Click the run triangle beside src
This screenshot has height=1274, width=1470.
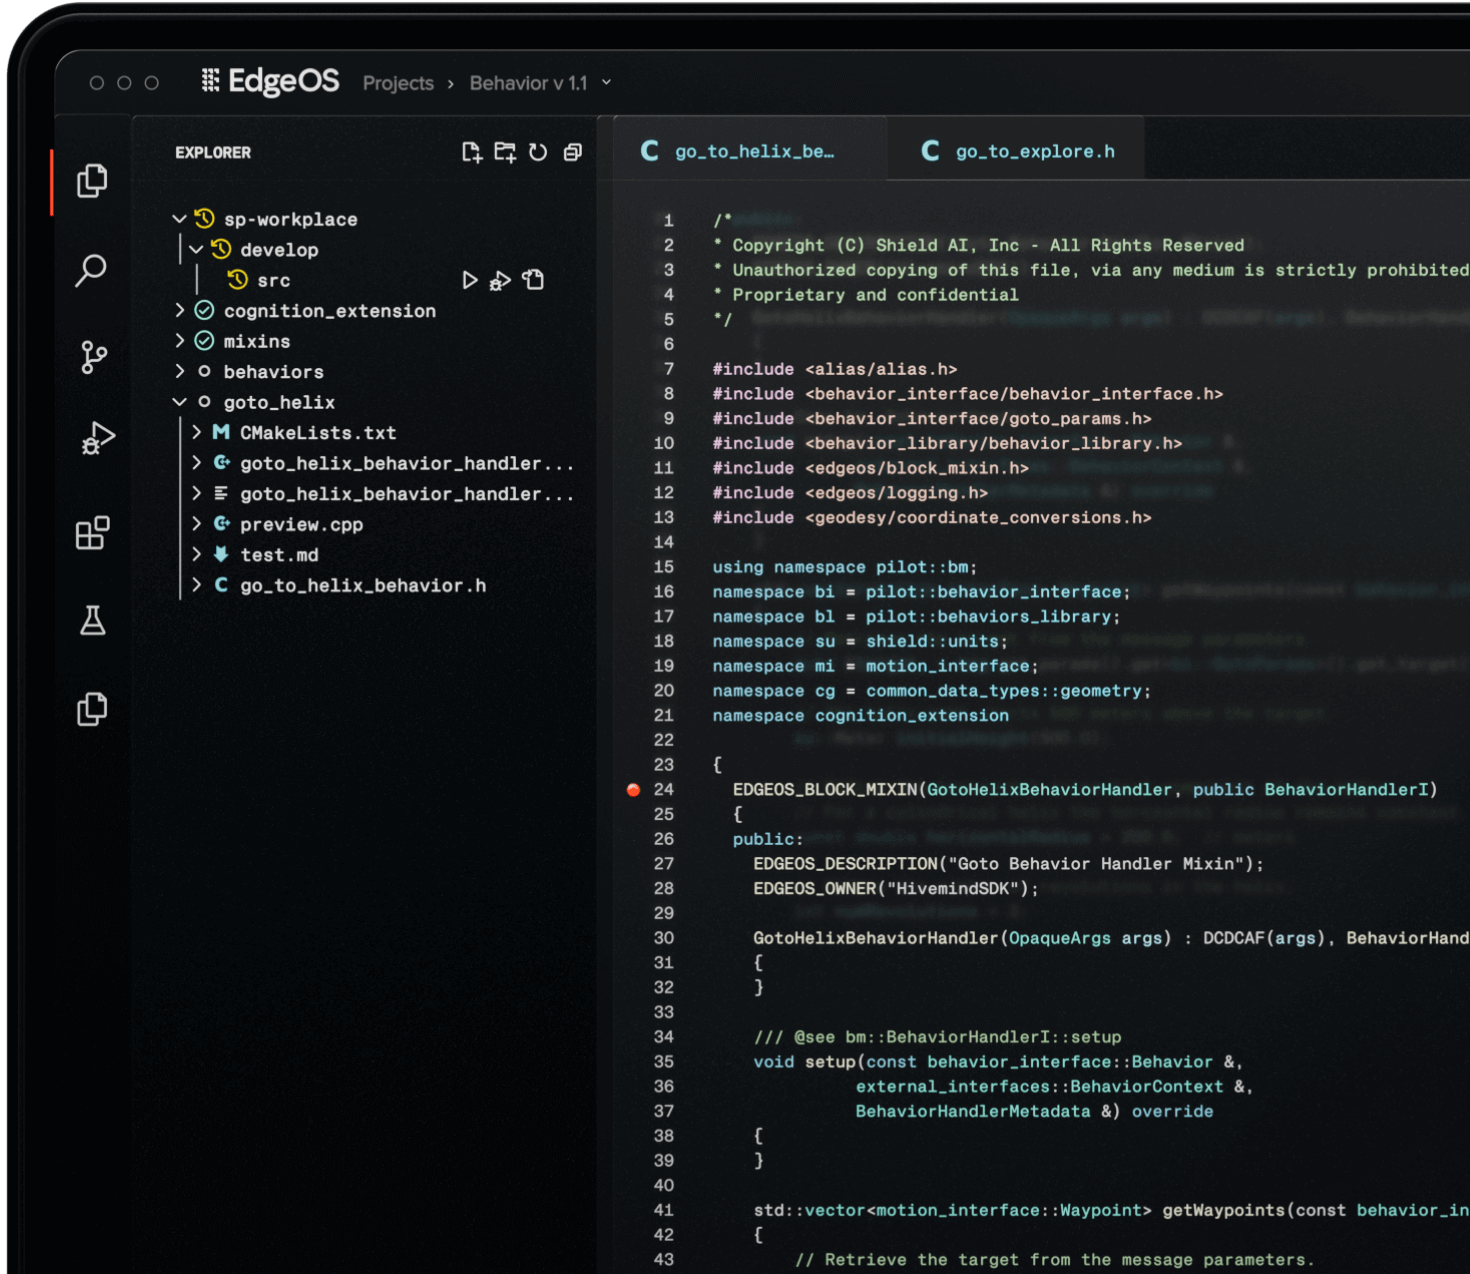pos(470,280)
